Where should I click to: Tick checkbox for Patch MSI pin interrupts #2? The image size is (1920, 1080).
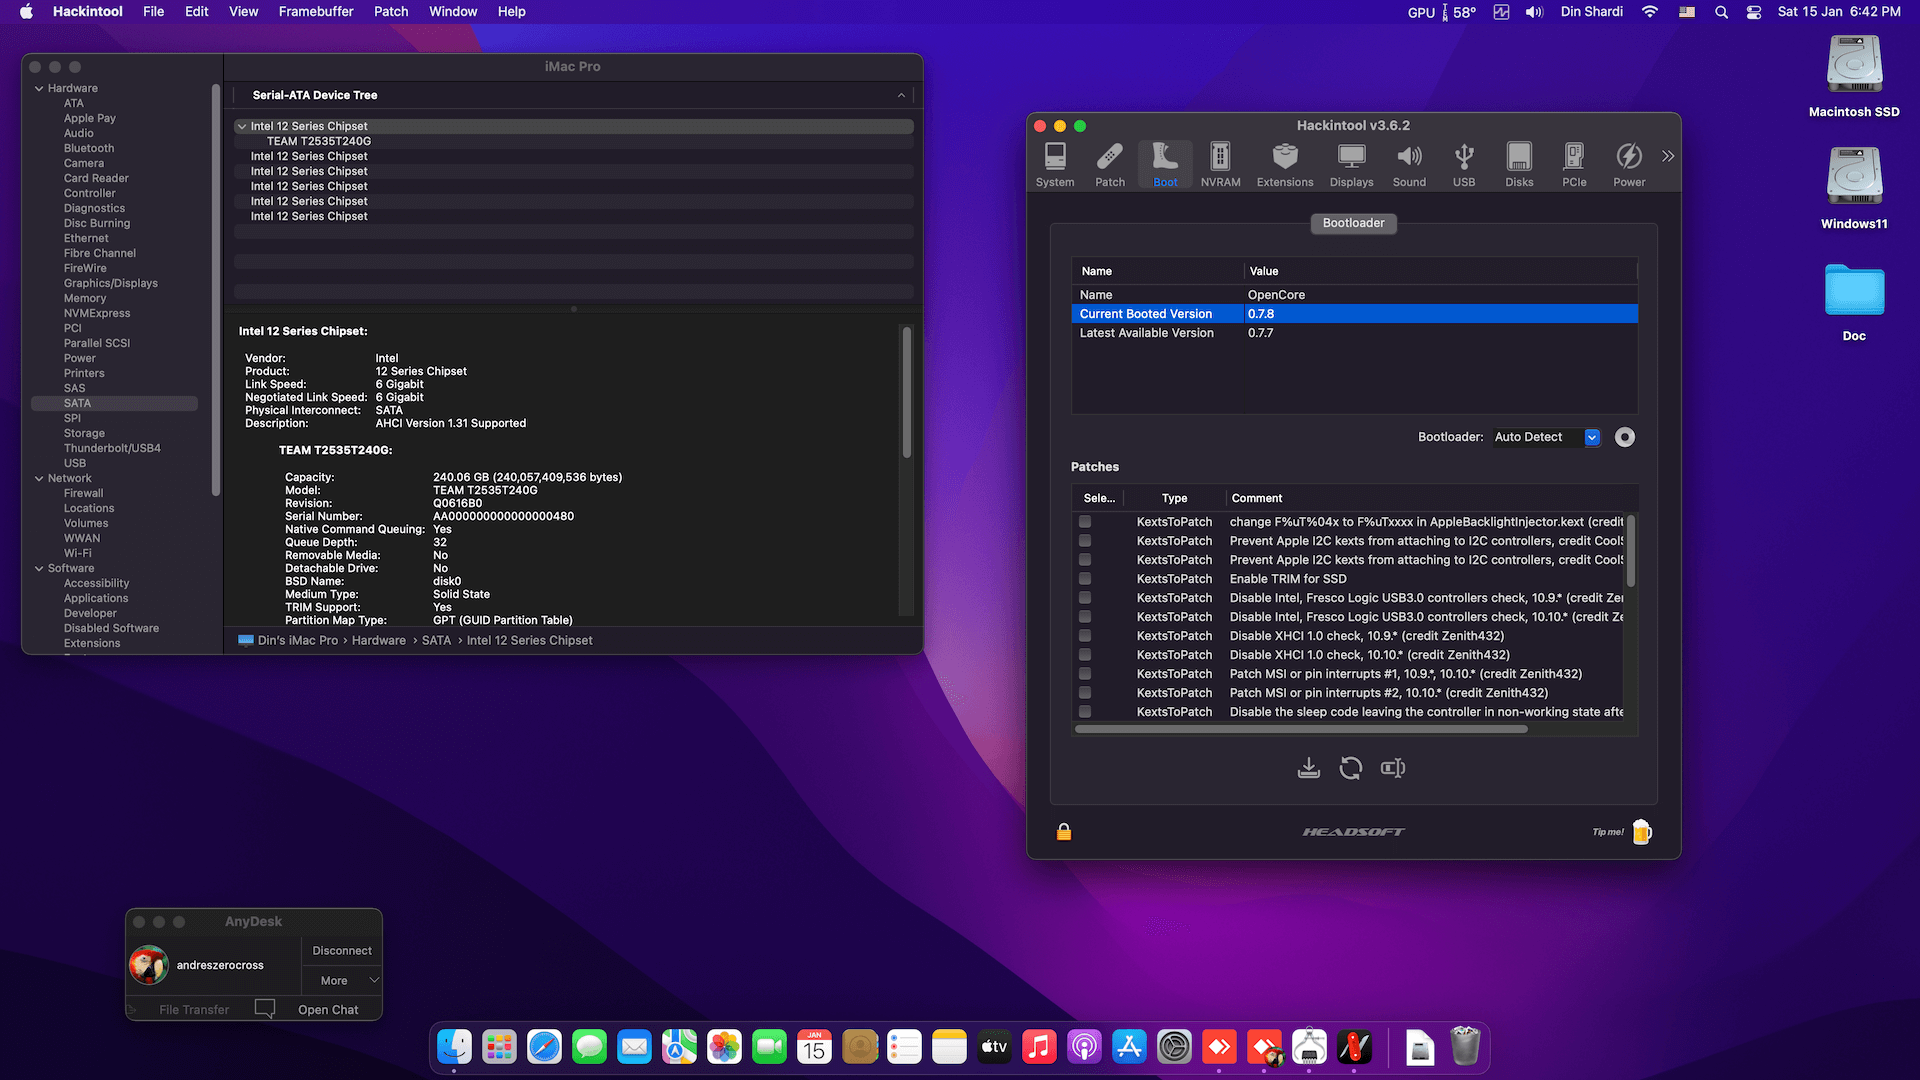(1085, 693)
